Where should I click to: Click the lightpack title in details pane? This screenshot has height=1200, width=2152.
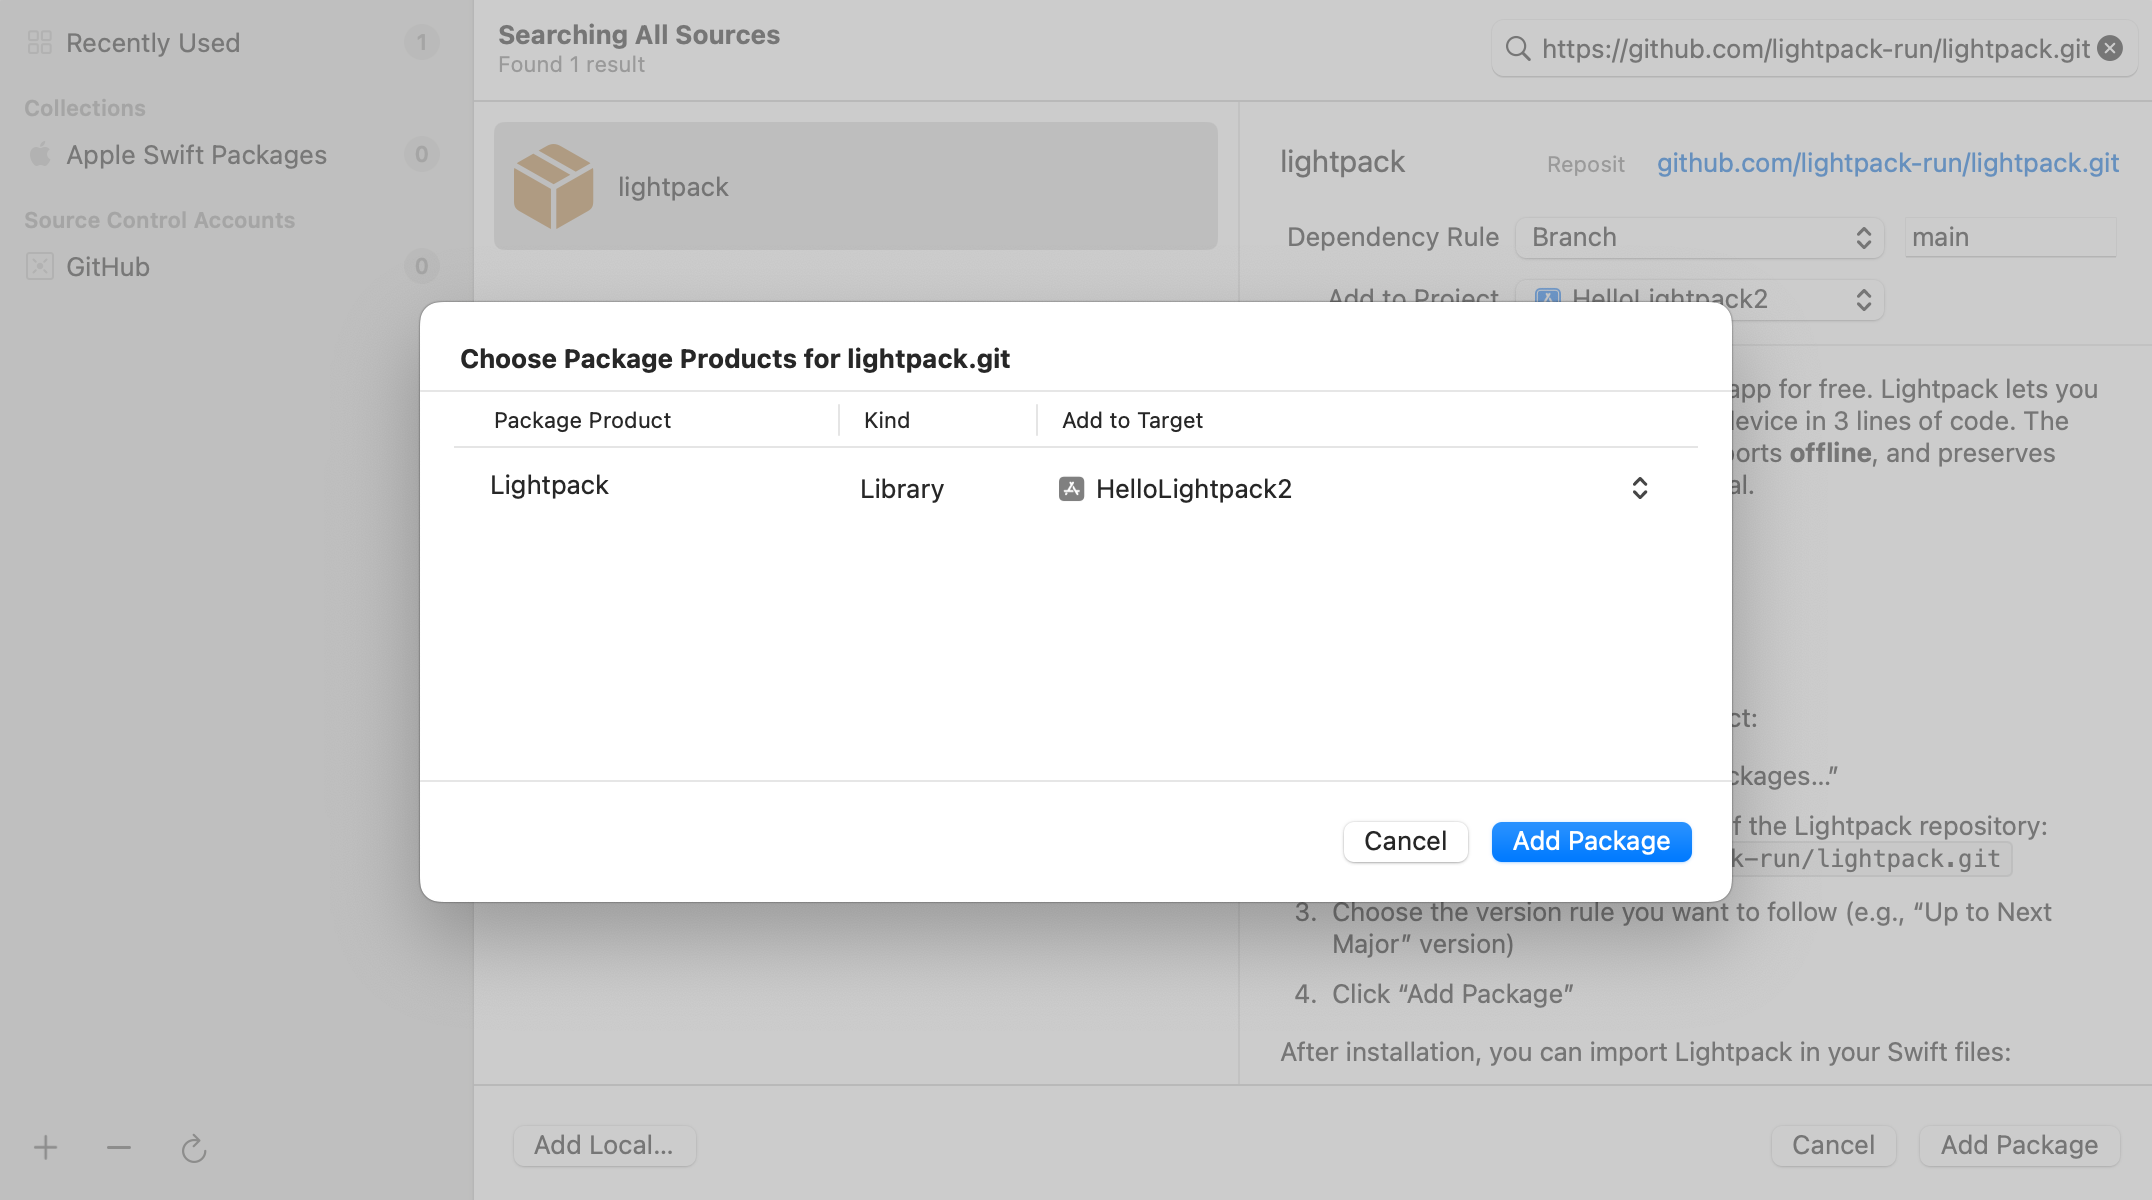tap(1342, 162)
